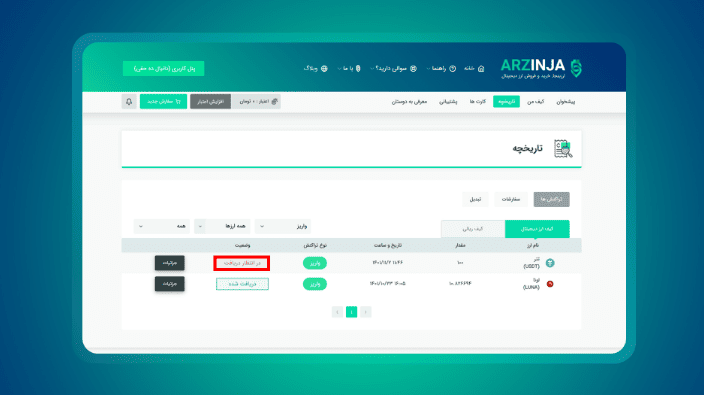Click the ARZINJA logo

click(x=541, y=69)
